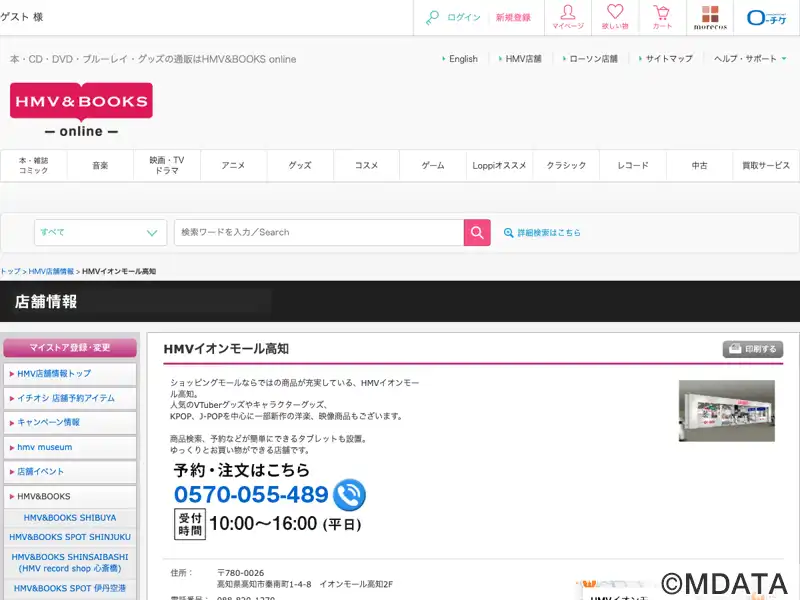Open the shopping cart icon
800x600 pixels.
(x=662, y=12)
